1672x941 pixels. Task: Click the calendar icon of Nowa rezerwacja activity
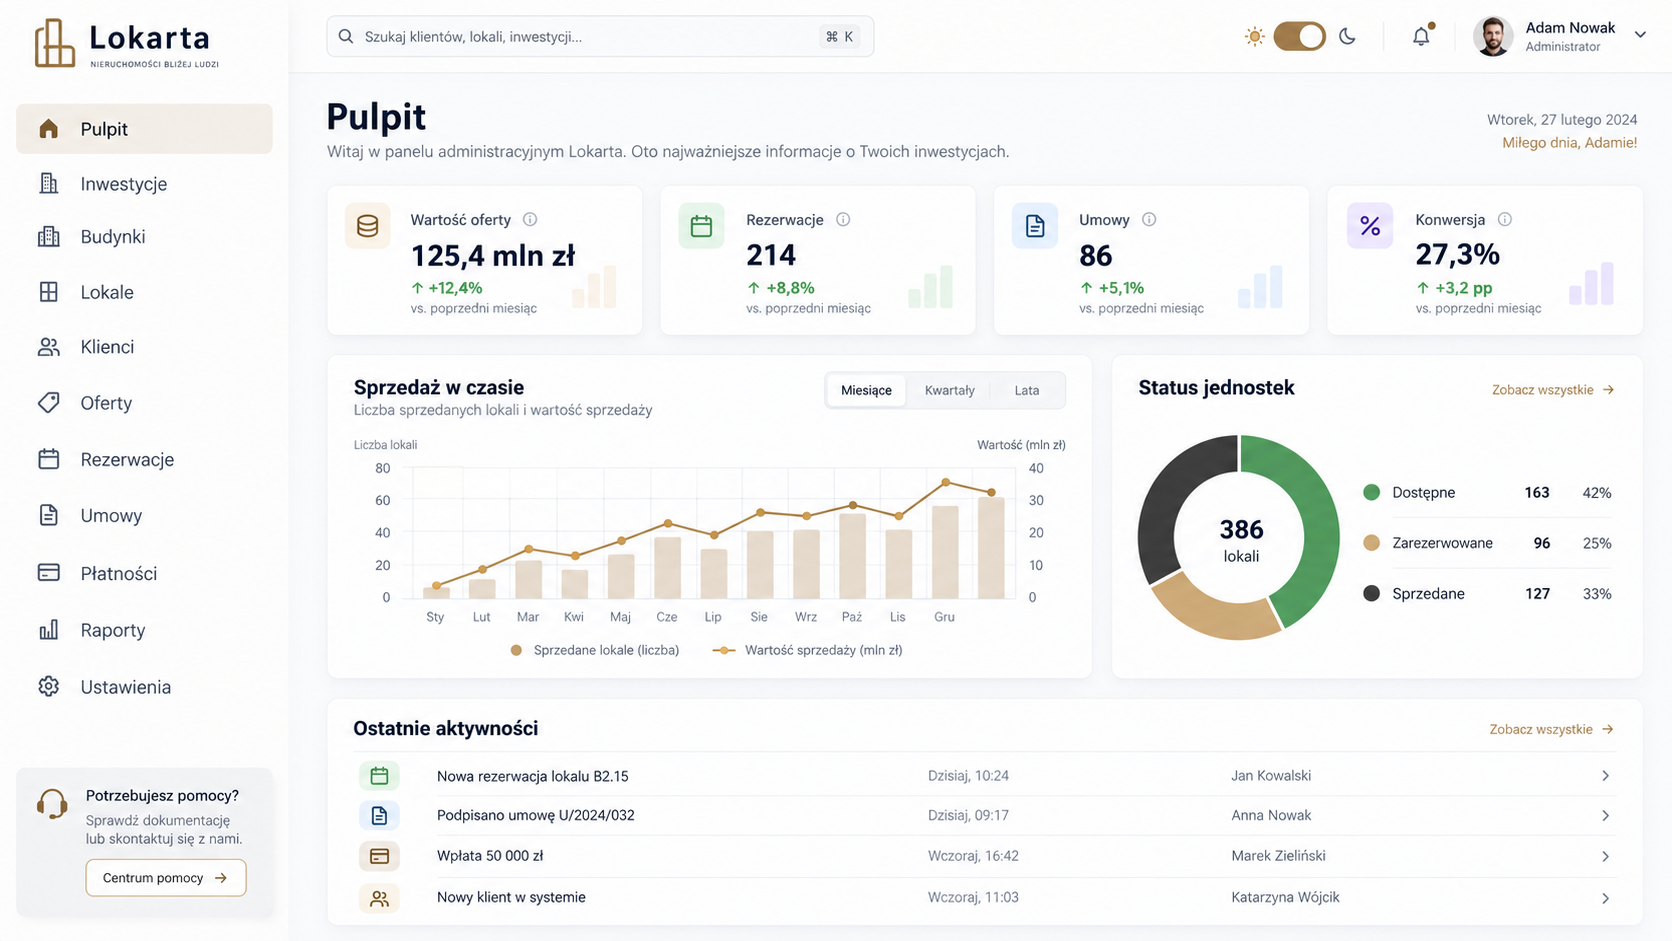click(379, 776)
